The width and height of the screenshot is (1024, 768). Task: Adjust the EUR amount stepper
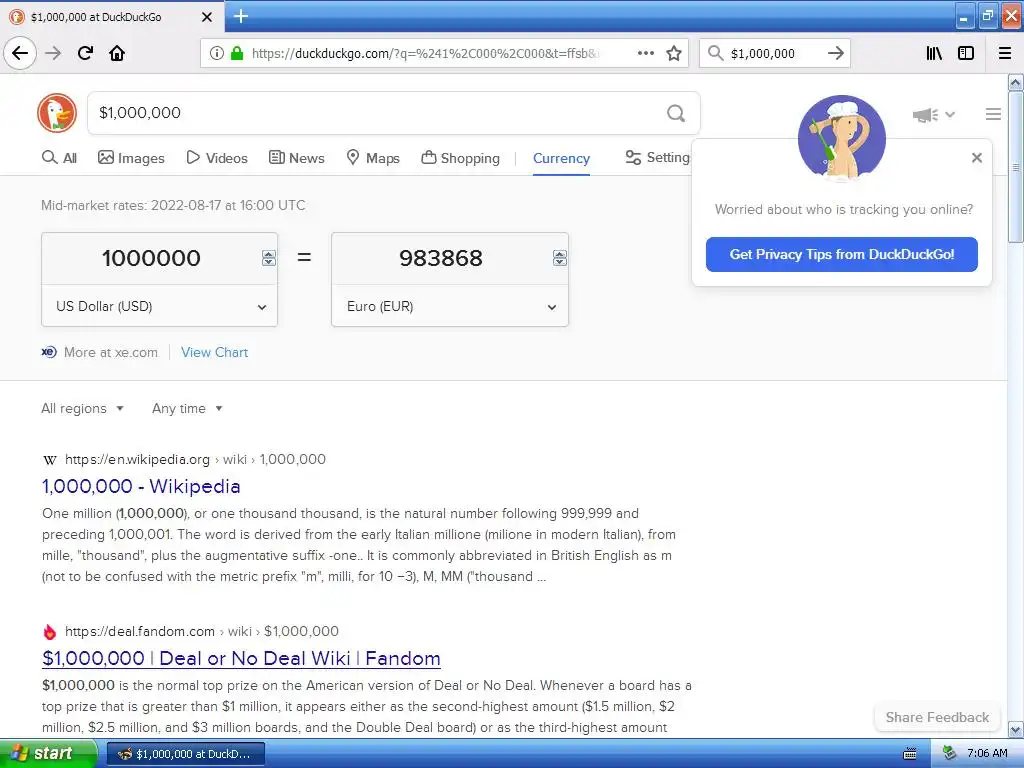click(560, 258)
